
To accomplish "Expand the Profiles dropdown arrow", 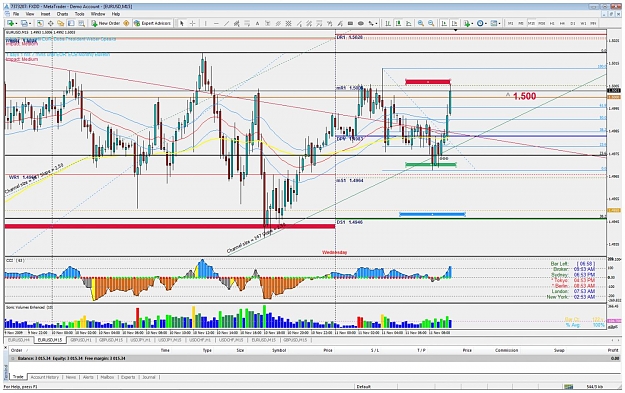I will coord(30,23).
